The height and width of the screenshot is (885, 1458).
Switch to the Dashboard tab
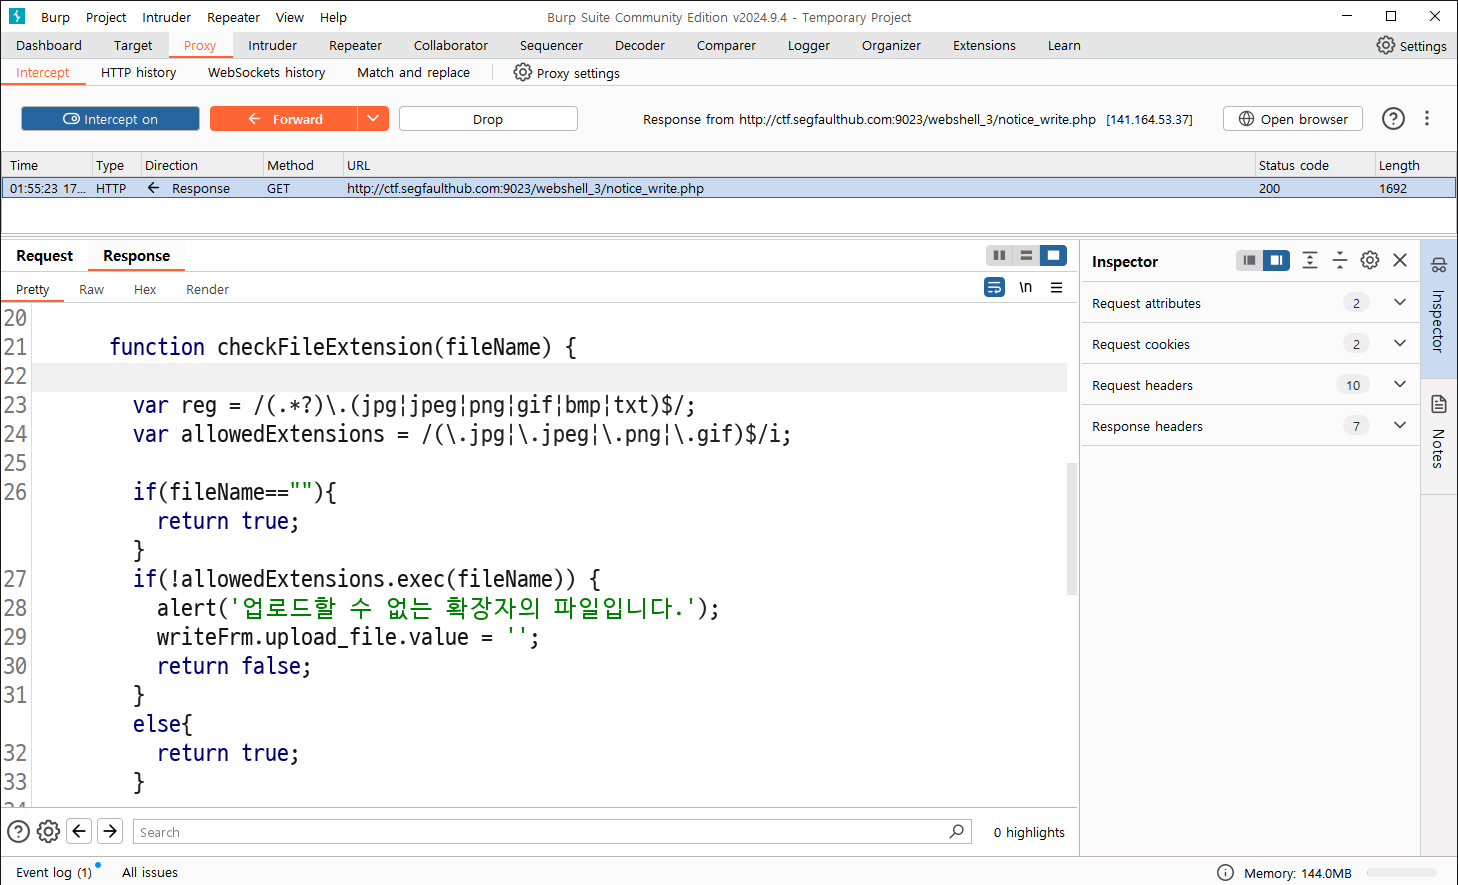point(49,45)
